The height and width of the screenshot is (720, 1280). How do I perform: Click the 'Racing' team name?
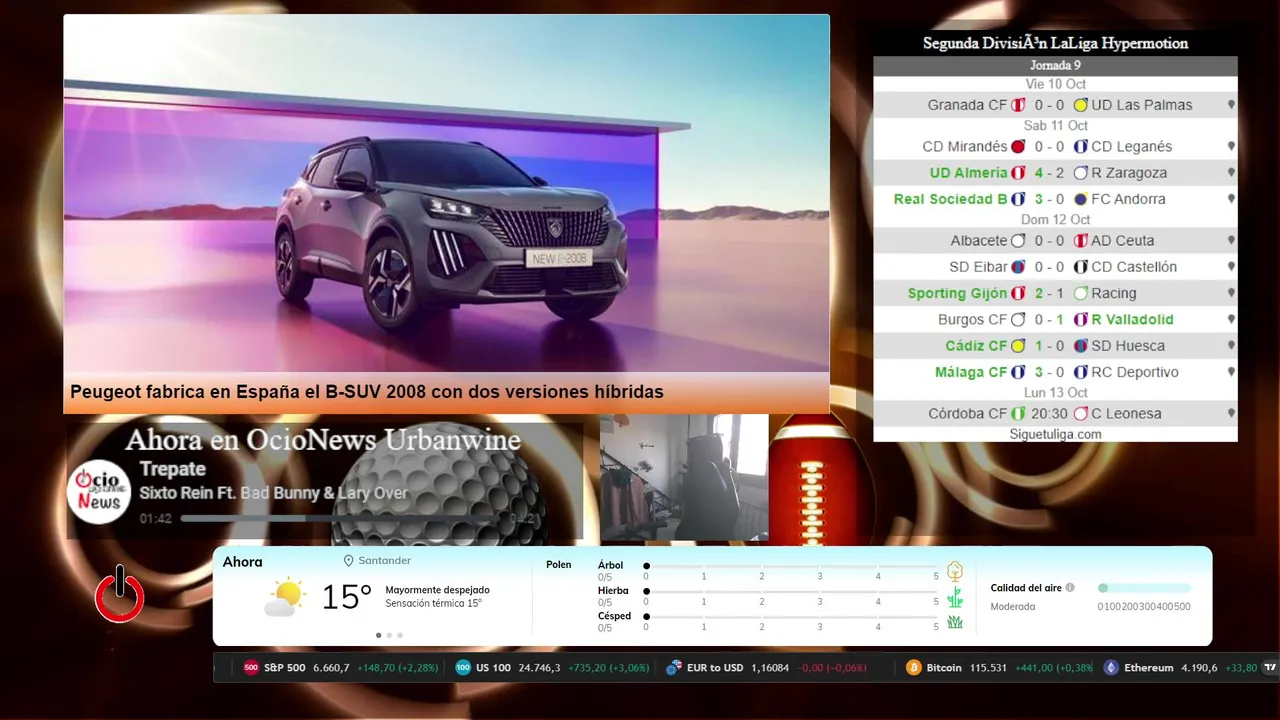(x=1114, y=293)
